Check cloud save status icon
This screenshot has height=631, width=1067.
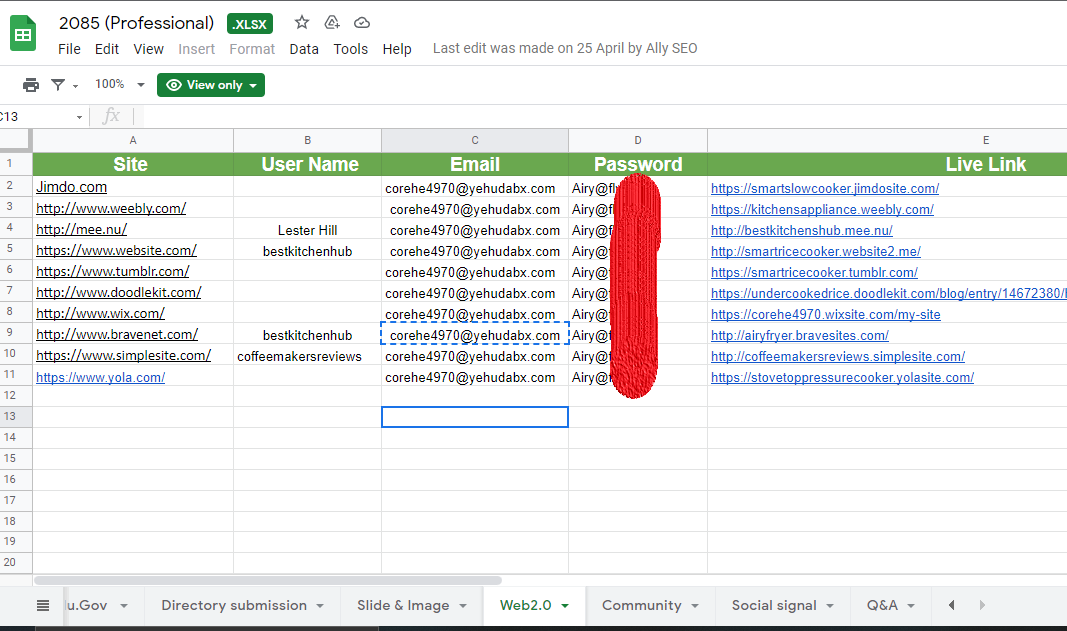click(x=361, y=21)
